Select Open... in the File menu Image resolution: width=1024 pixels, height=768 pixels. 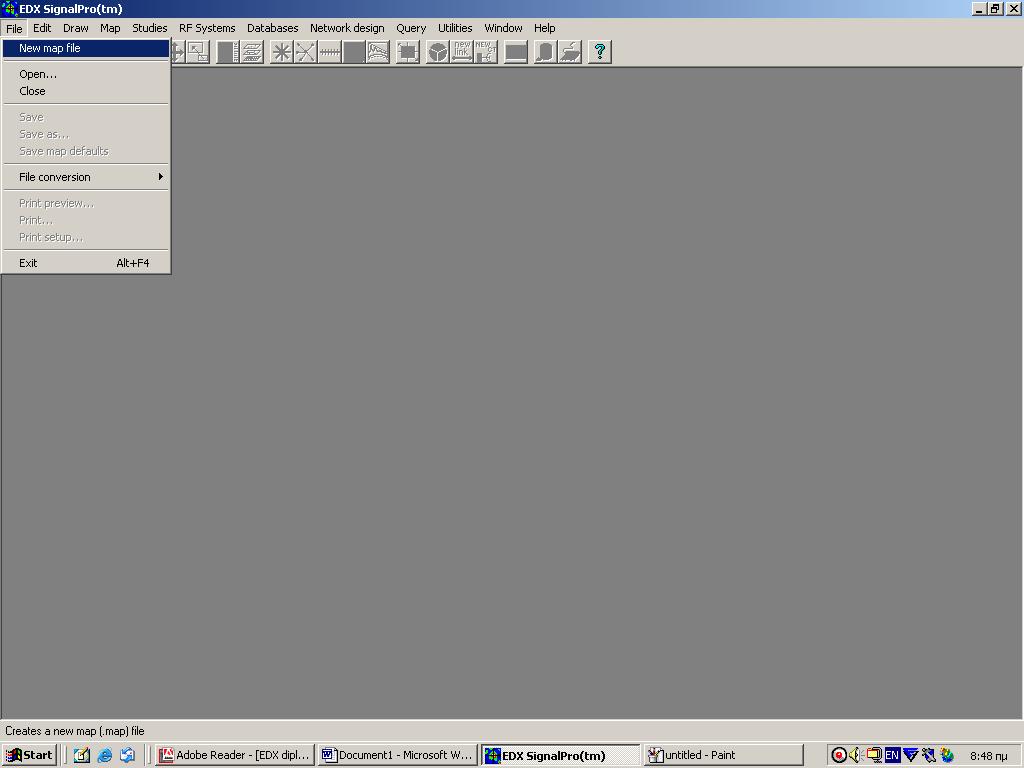(86, 74)
